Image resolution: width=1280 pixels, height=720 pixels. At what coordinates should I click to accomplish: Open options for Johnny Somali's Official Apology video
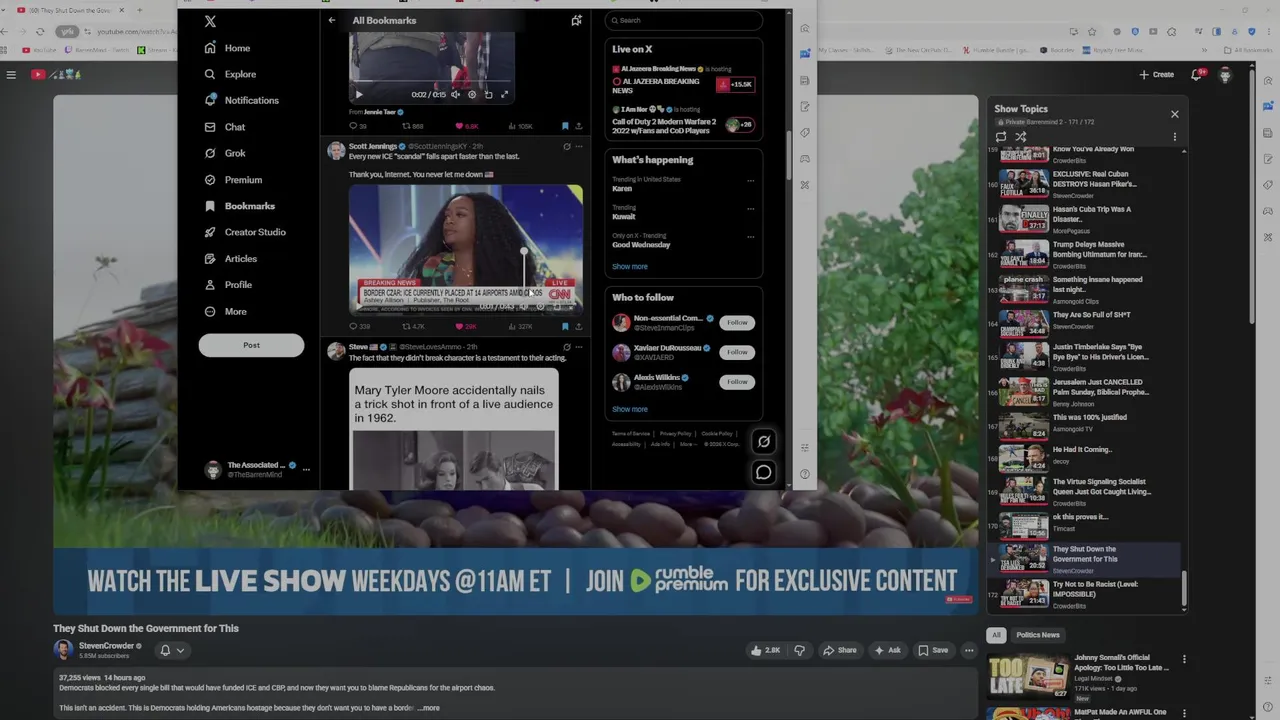pyautogui.click(x=1184, y=660)
